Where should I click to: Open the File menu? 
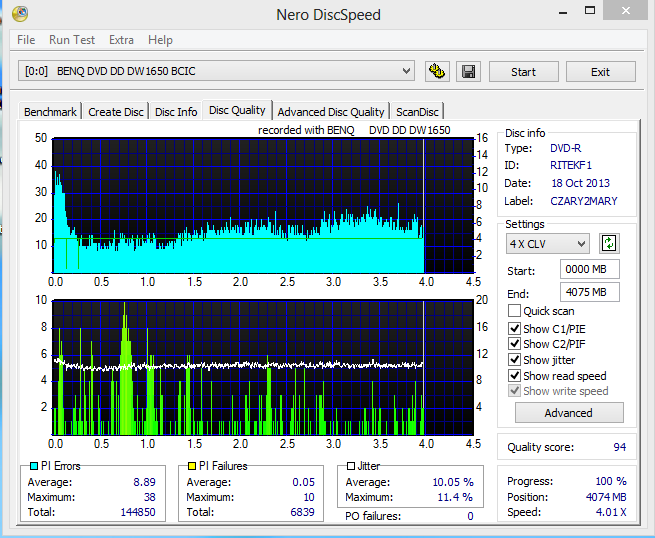(x=26, y=40)
